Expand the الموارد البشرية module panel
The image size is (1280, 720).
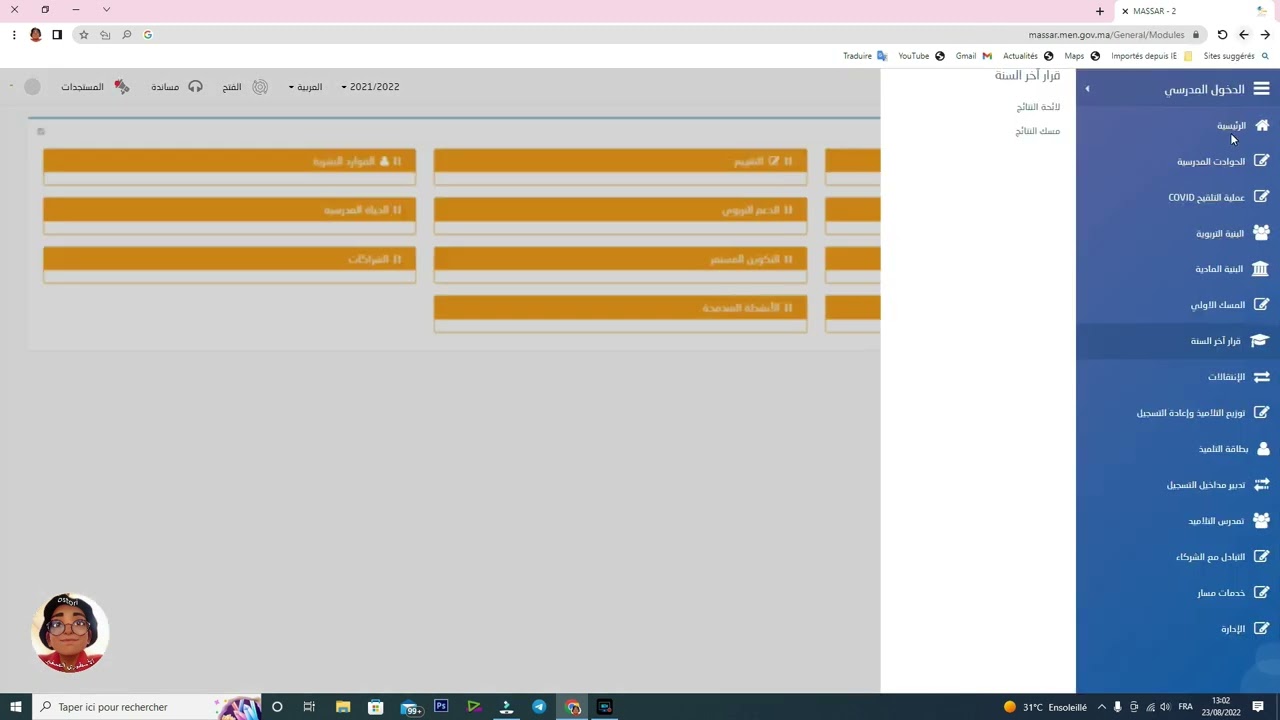[x=229, y=161]
